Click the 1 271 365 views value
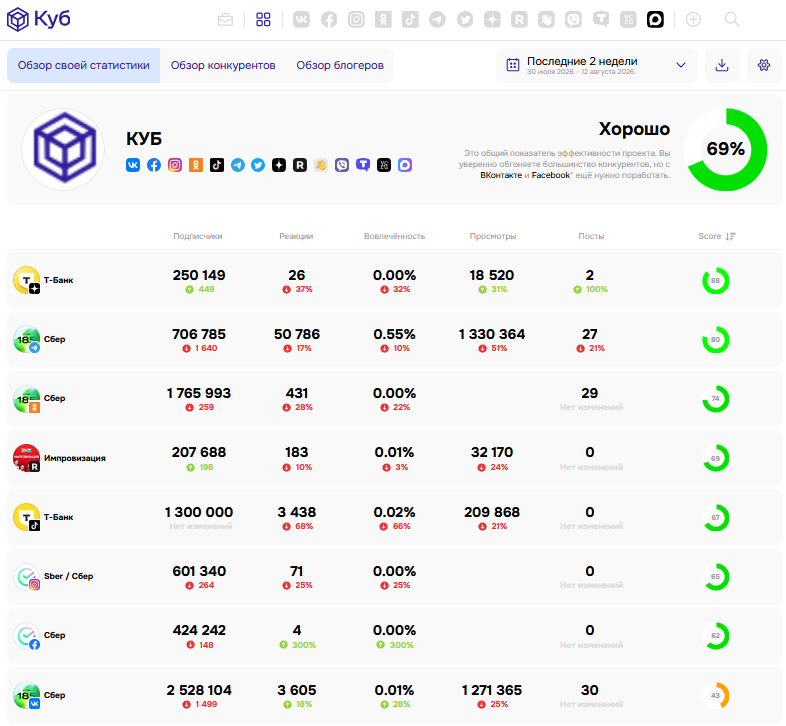Viewport: 786px width, 726px height. (492, 690)
